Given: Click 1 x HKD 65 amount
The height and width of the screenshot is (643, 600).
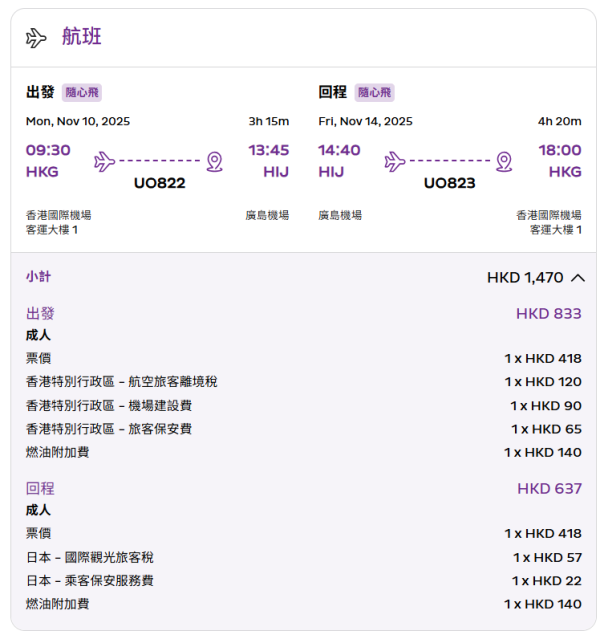Looking at the screenshot, I should point(546,429).
